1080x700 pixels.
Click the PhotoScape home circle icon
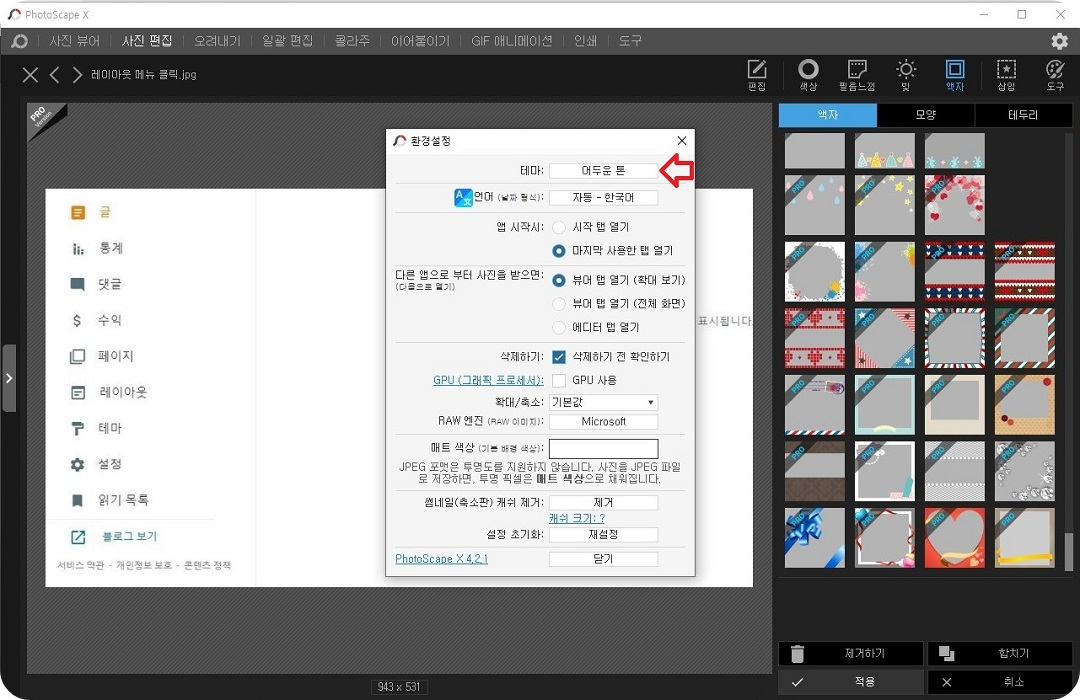pos(20,41)
